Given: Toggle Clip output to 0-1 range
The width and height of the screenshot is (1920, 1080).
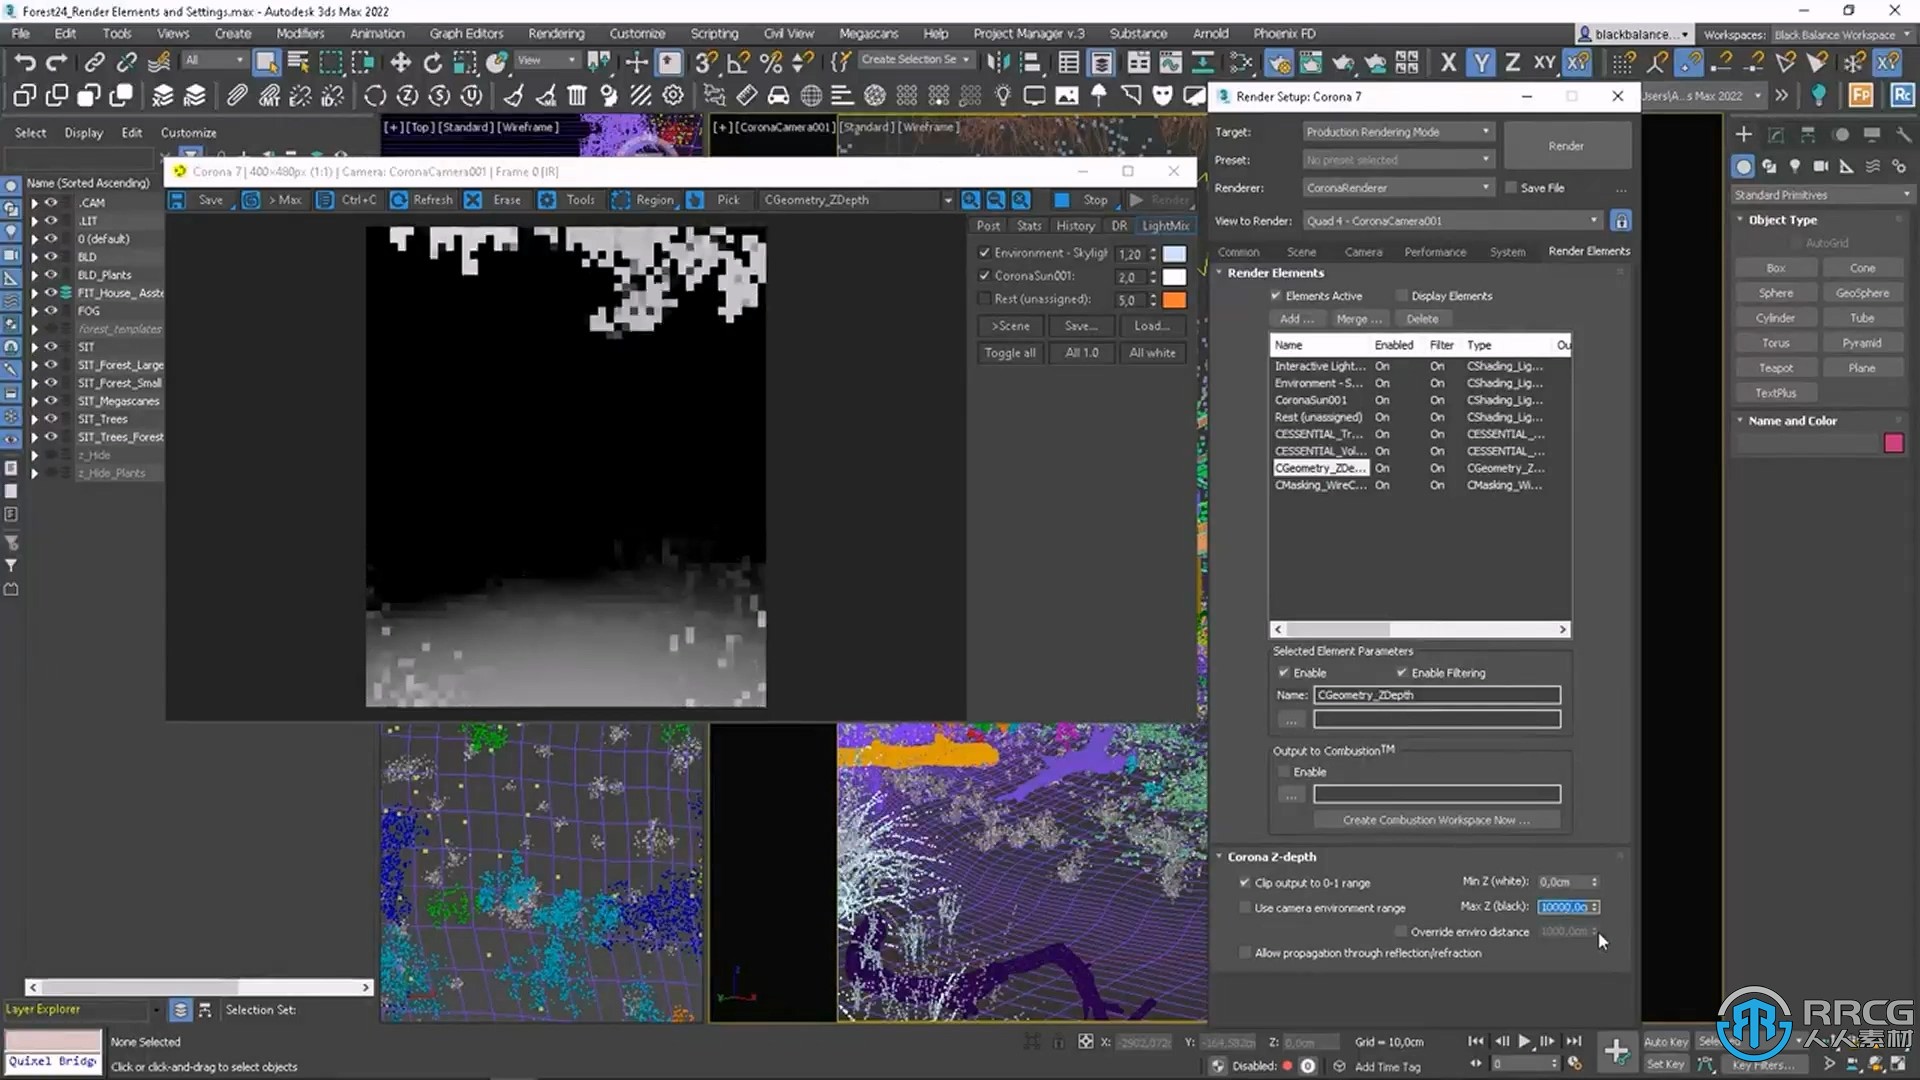Looking at the screenshot, I should pyautogui.click(x=1245, y=883).
